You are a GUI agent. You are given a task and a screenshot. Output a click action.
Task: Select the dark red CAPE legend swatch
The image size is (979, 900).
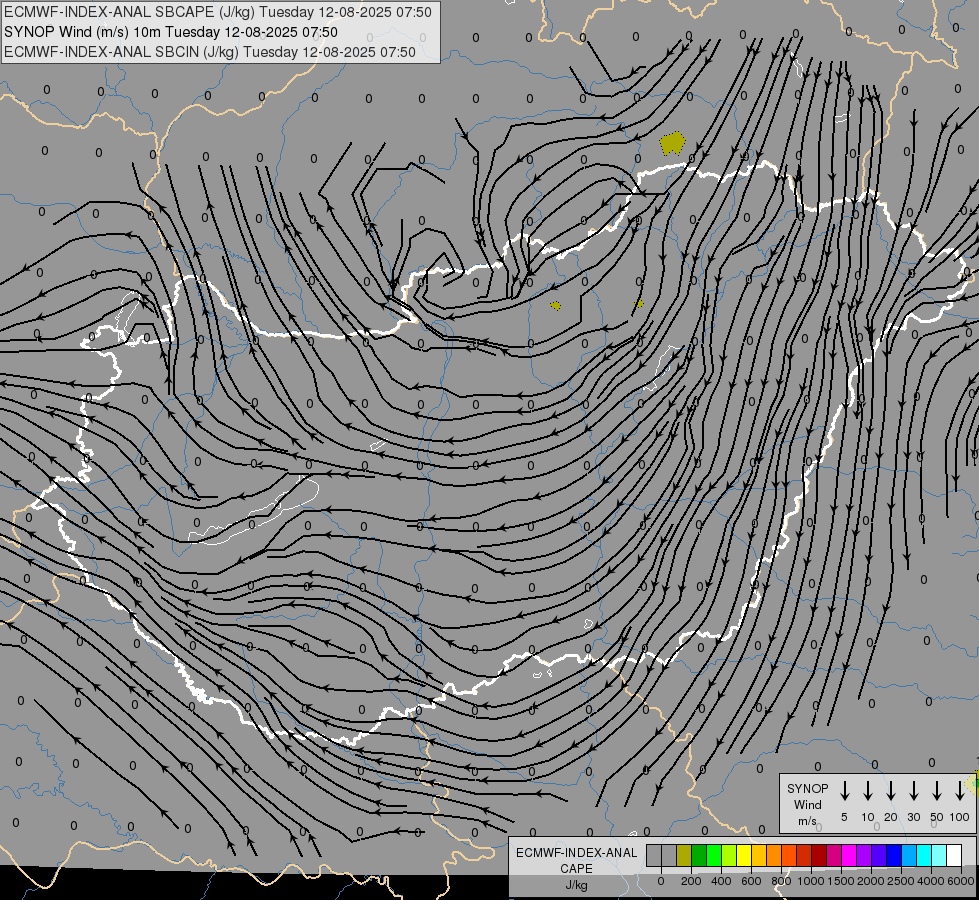point(819,855)
